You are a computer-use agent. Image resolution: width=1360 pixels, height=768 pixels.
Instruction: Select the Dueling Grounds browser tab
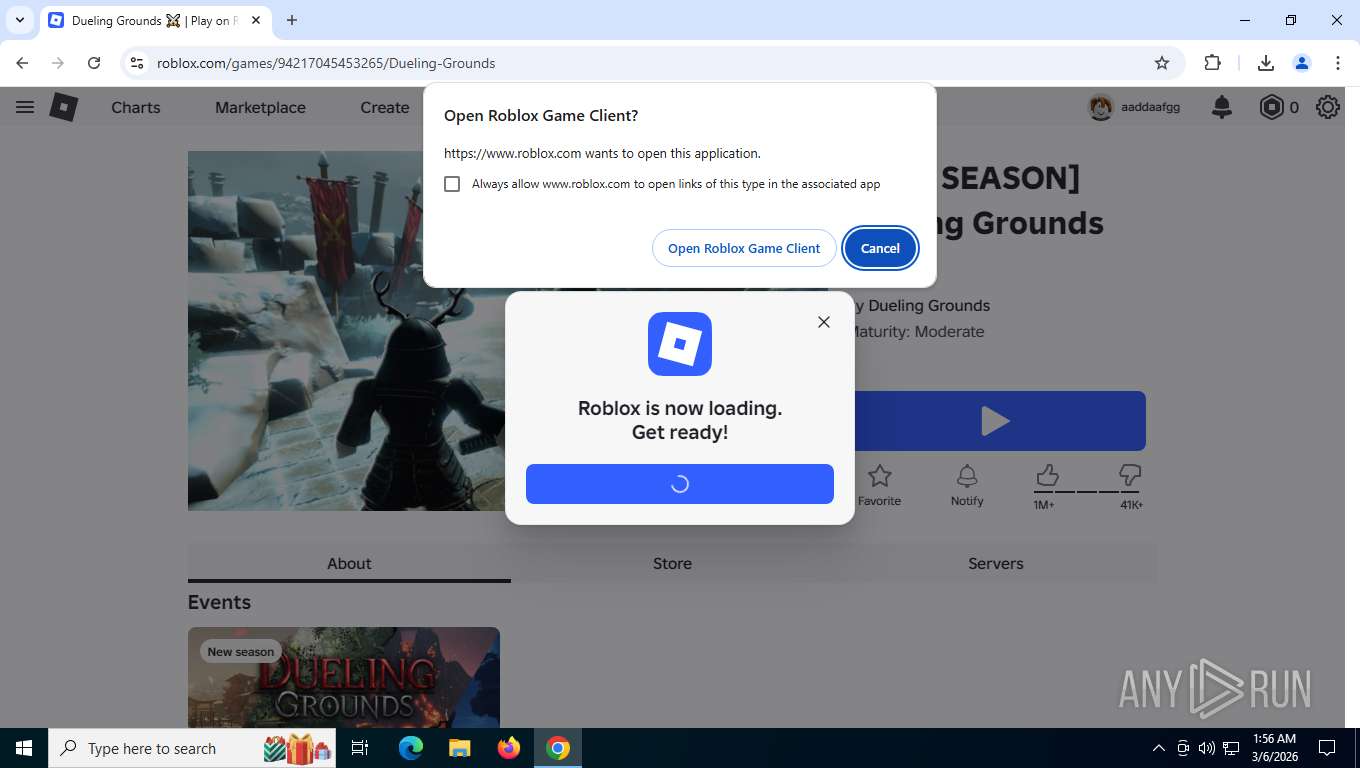coord(154,20)
